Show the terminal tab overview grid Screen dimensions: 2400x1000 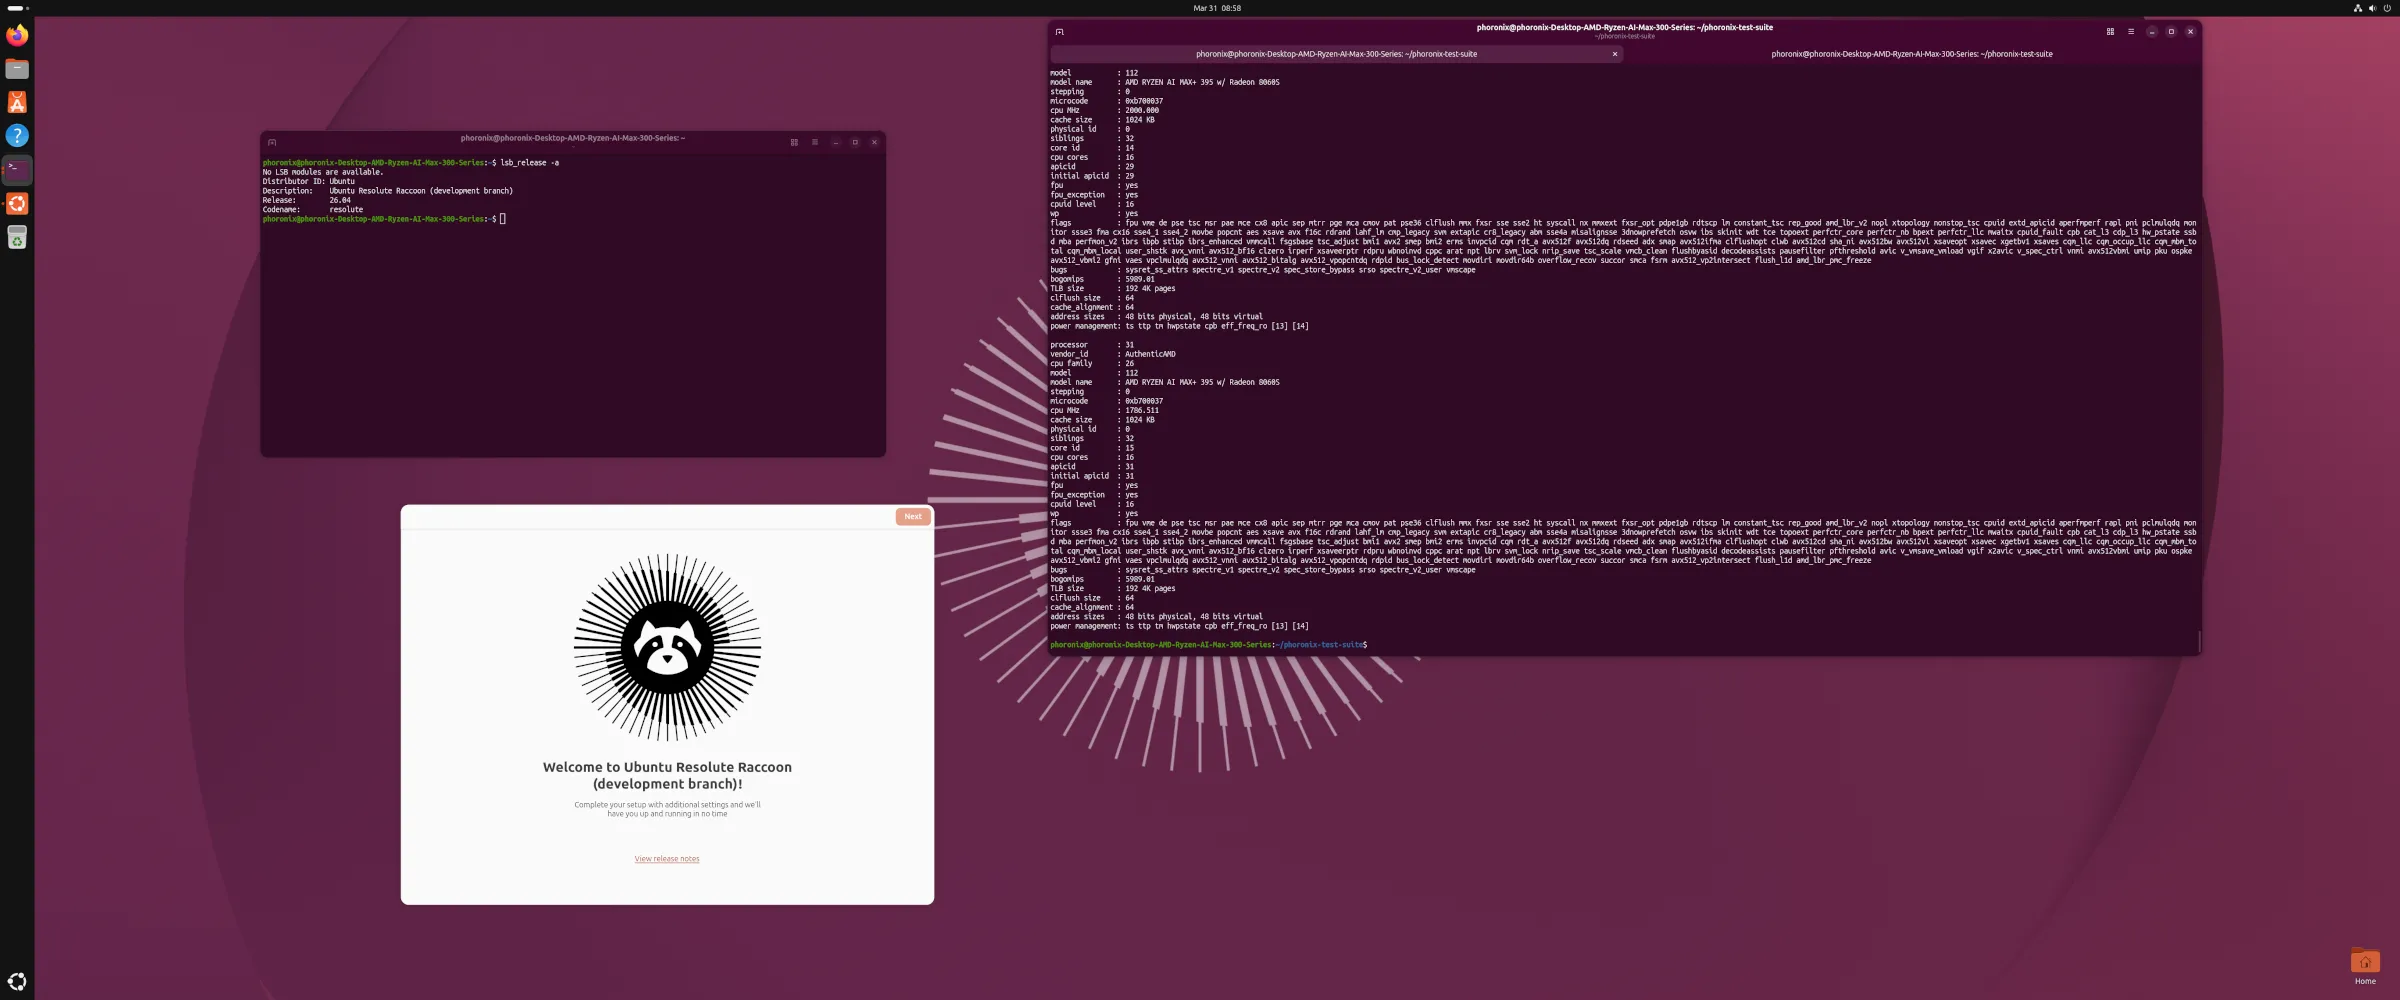tap(2110, 31)
